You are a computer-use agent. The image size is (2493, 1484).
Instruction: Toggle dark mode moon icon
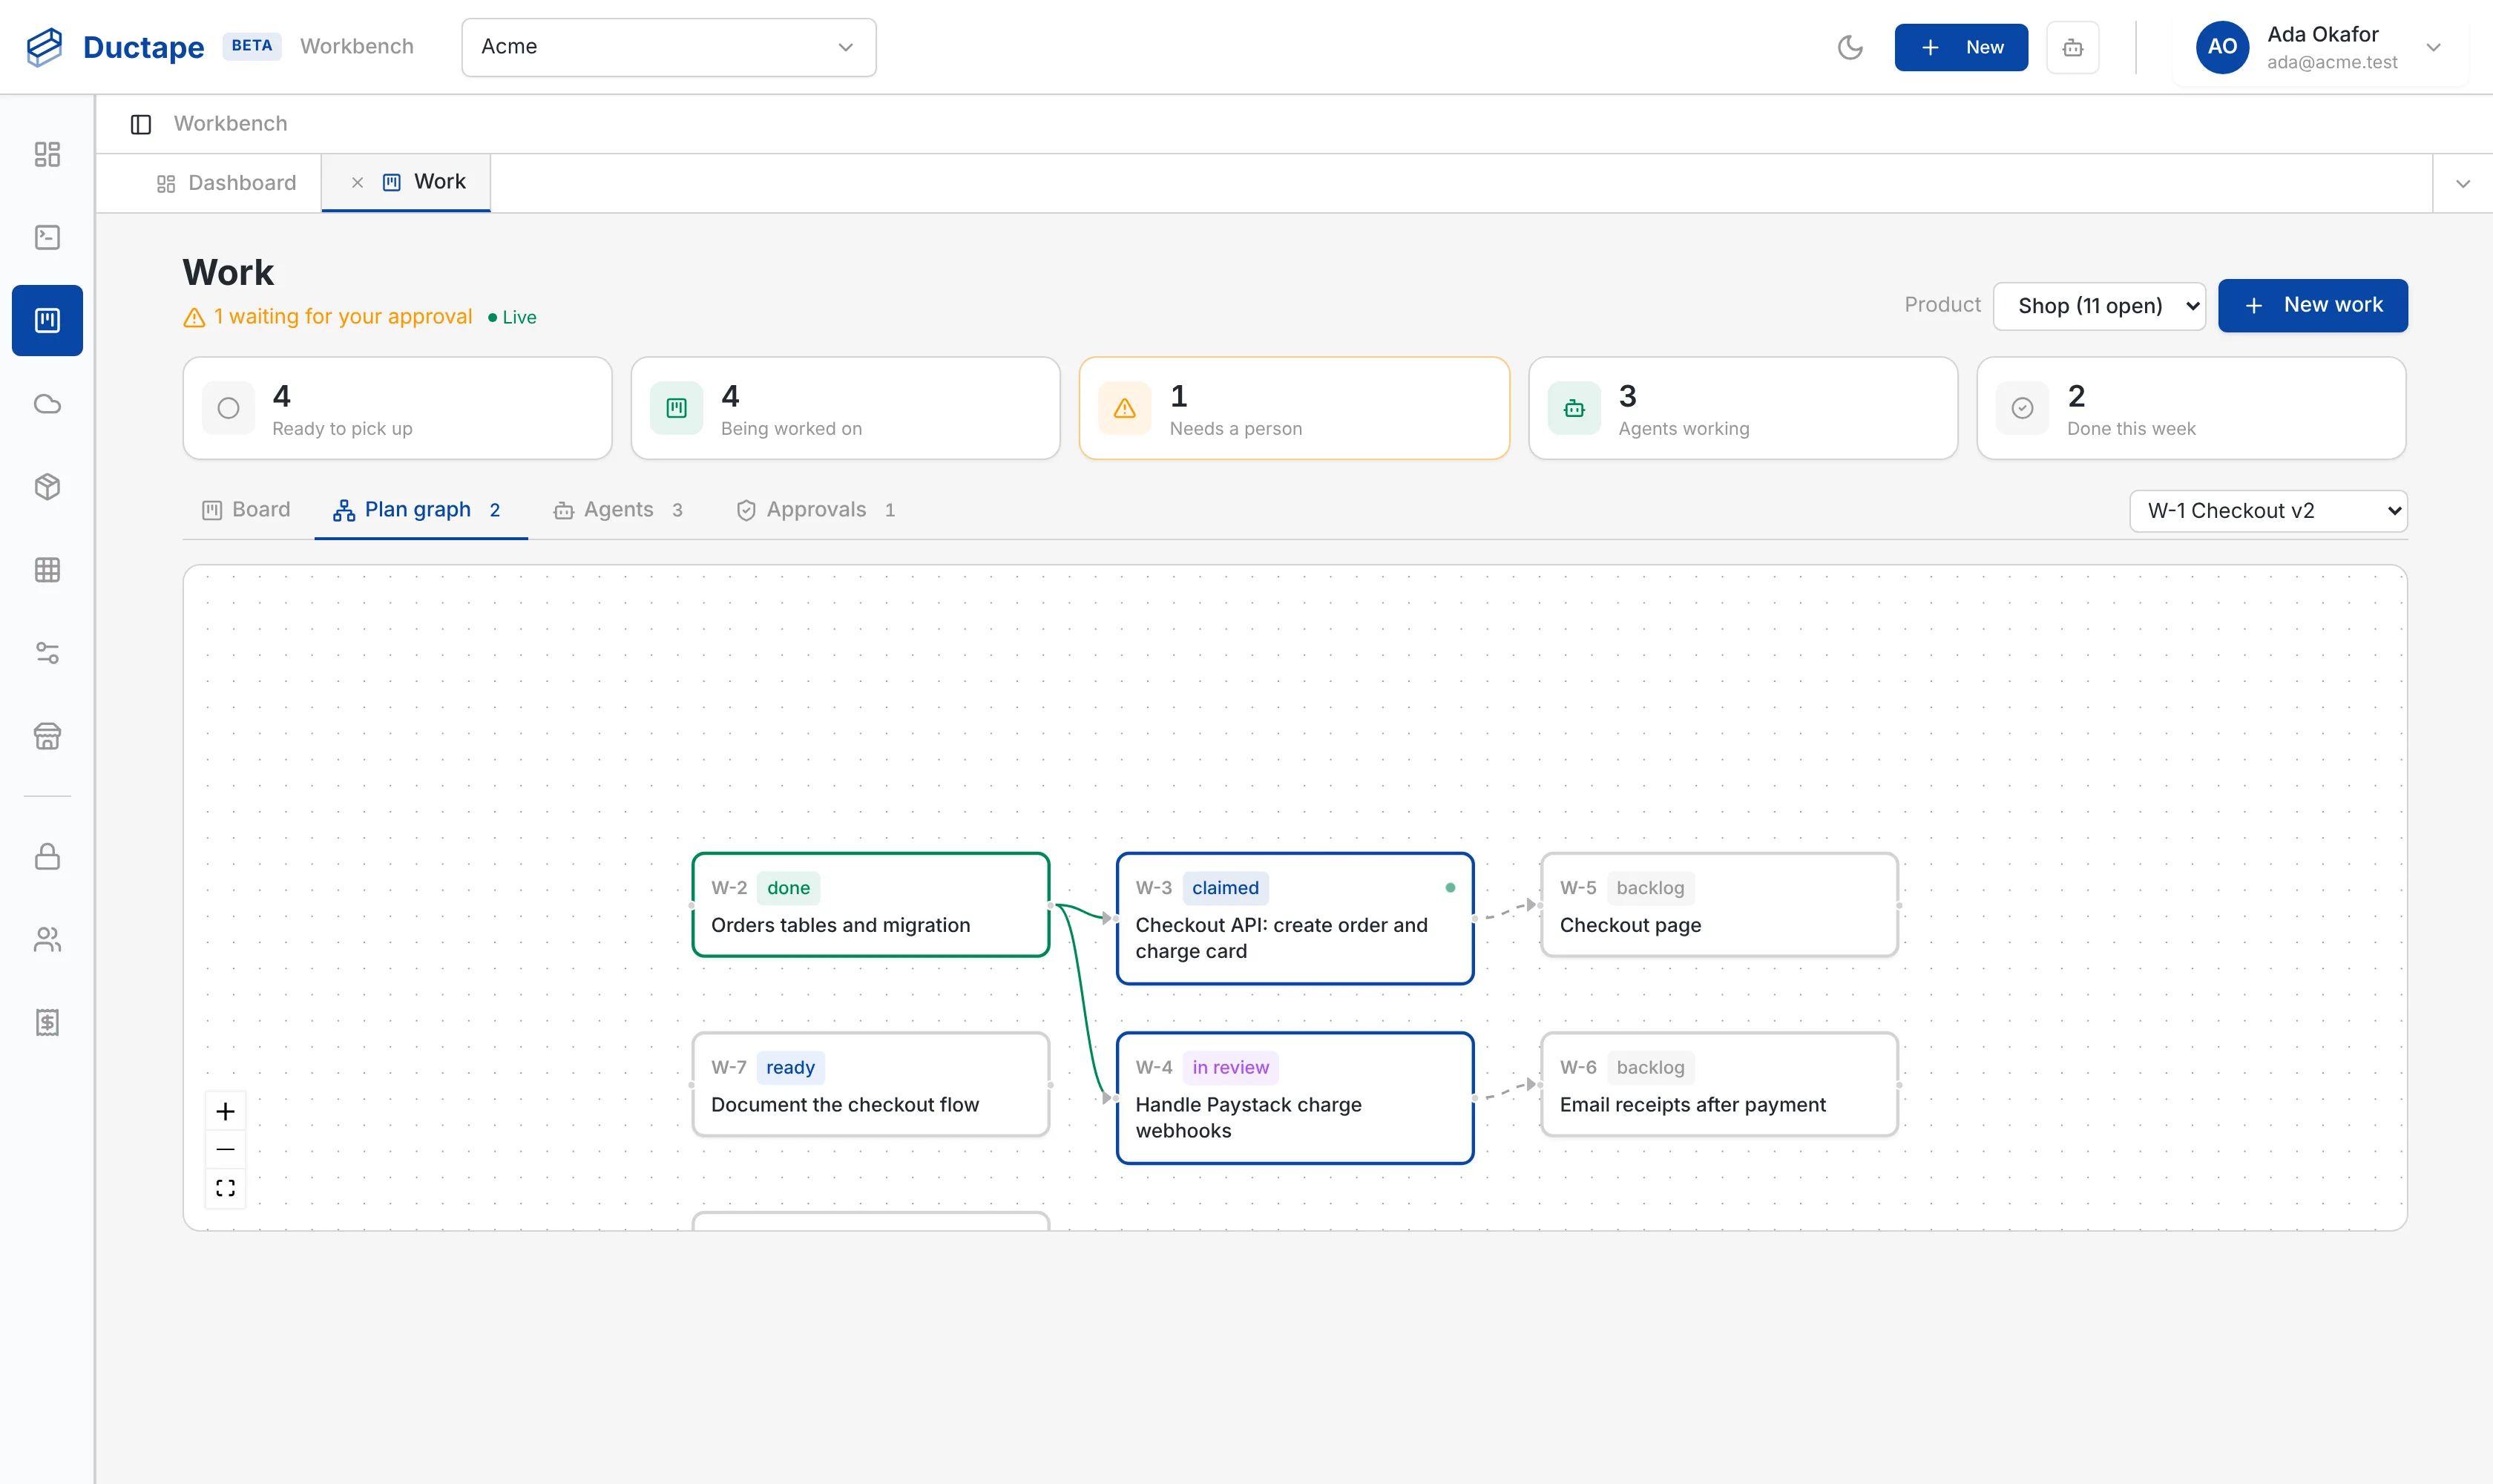[x=1850, y=47]
